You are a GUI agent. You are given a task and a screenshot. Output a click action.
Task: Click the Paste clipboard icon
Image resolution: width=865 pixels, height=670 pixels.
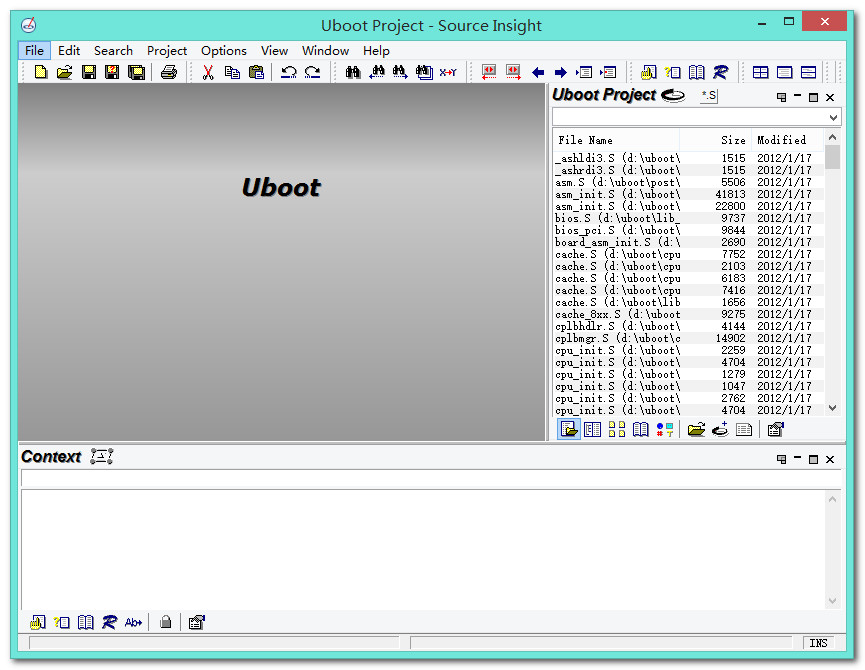click(256, 71)
